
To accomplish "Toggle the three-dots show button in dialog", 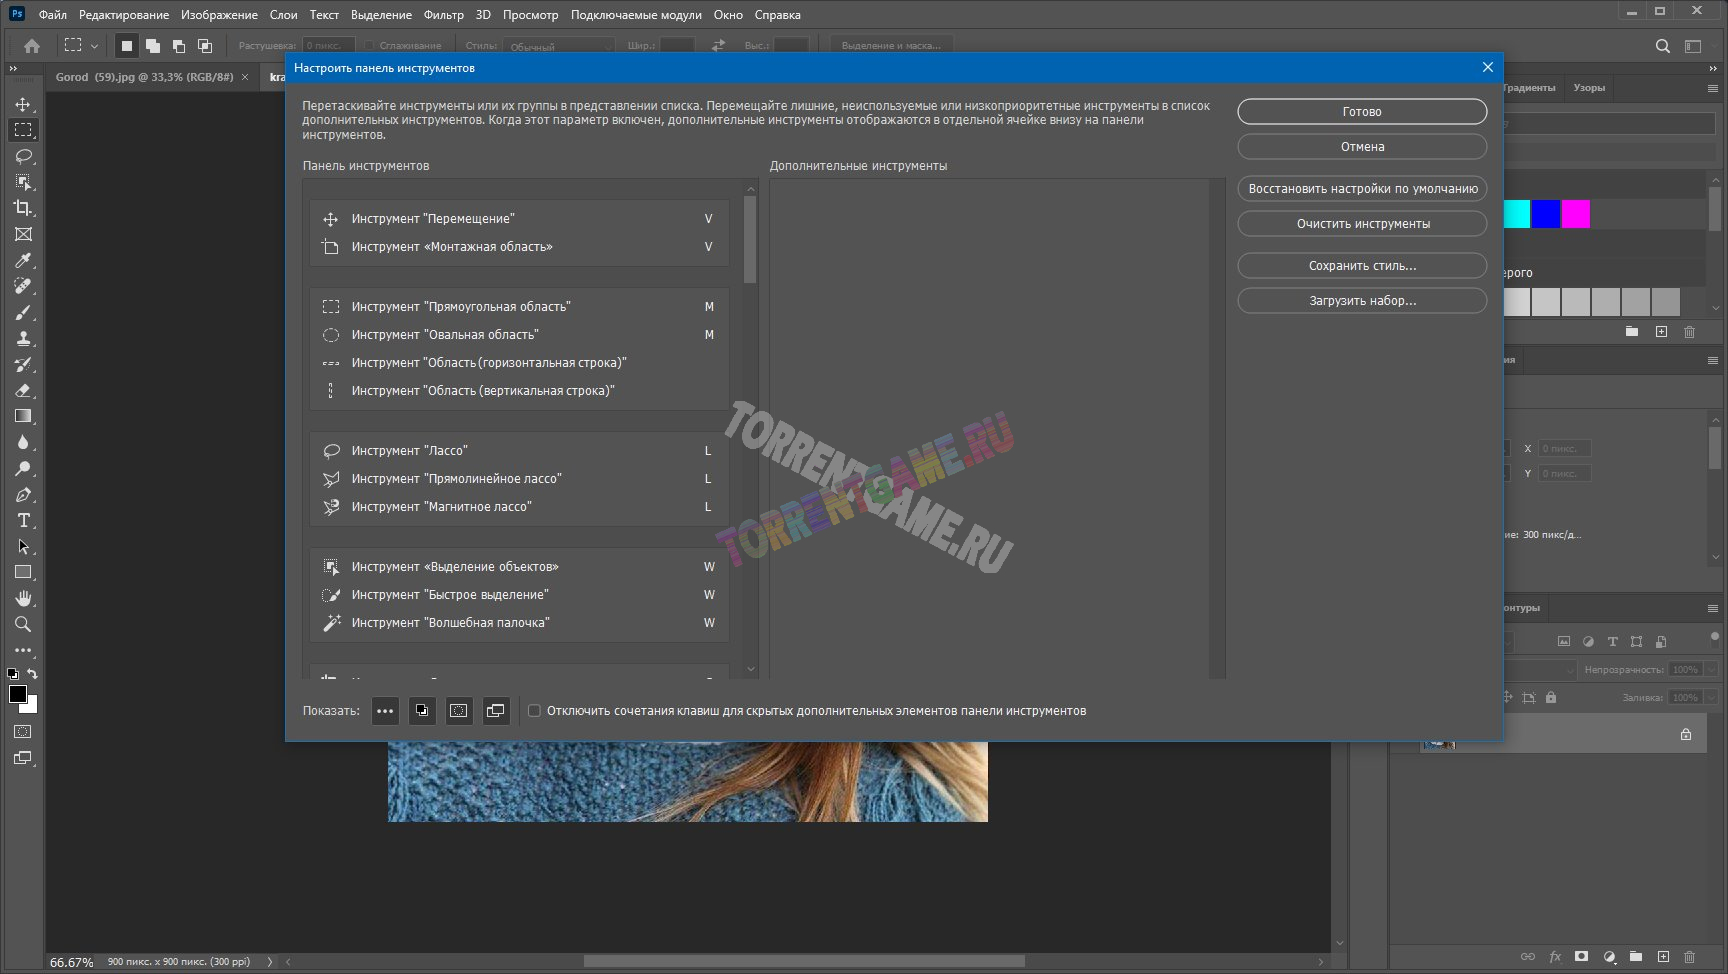I will click(x=385, y=711).
